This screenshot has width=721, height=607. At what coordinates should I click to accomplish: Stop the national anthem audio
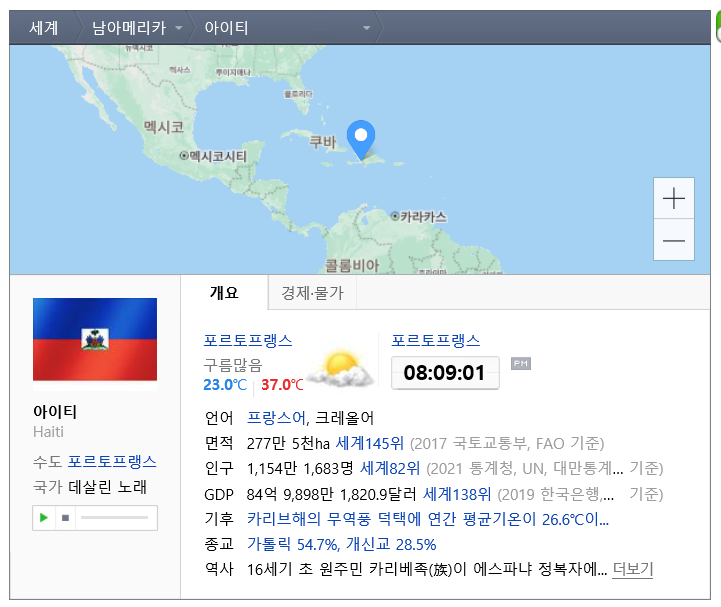(x=65, y=518)
